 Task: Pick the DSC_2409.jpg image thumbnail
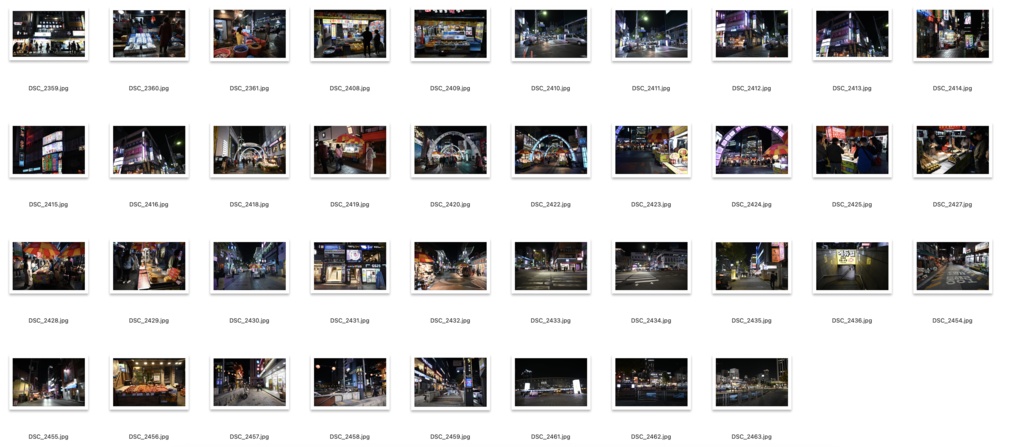[450, 34]
